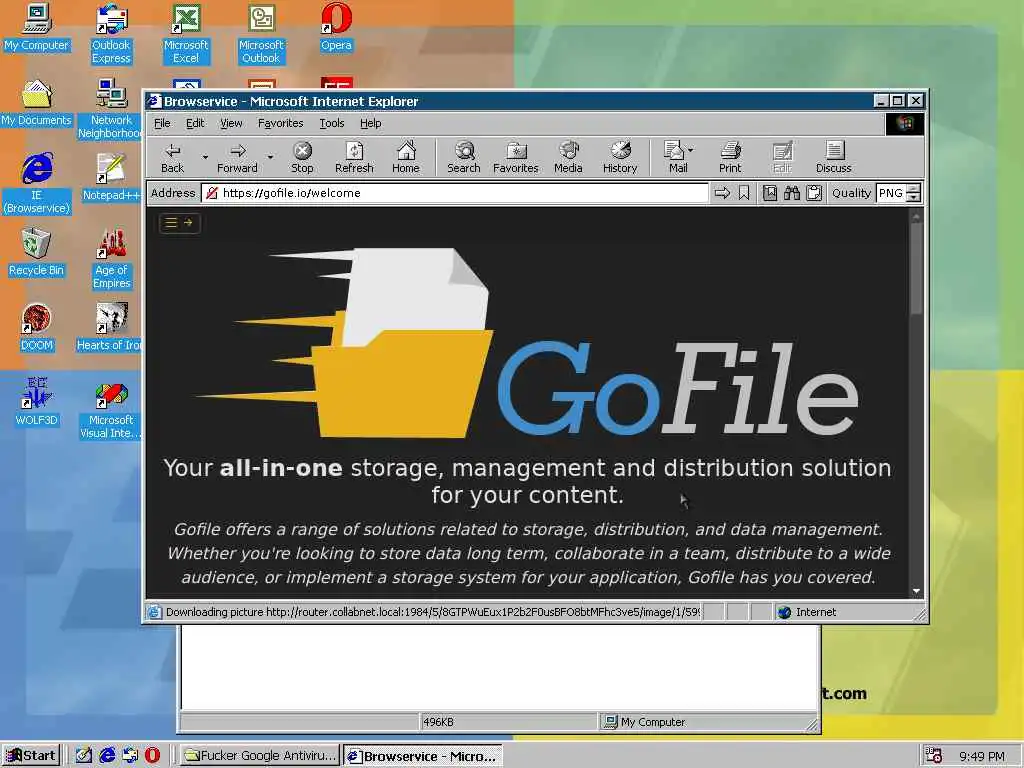Click the Internet zone status bar indicator
The height and width of the screenshot is (768, 1024).
(807, 612)
